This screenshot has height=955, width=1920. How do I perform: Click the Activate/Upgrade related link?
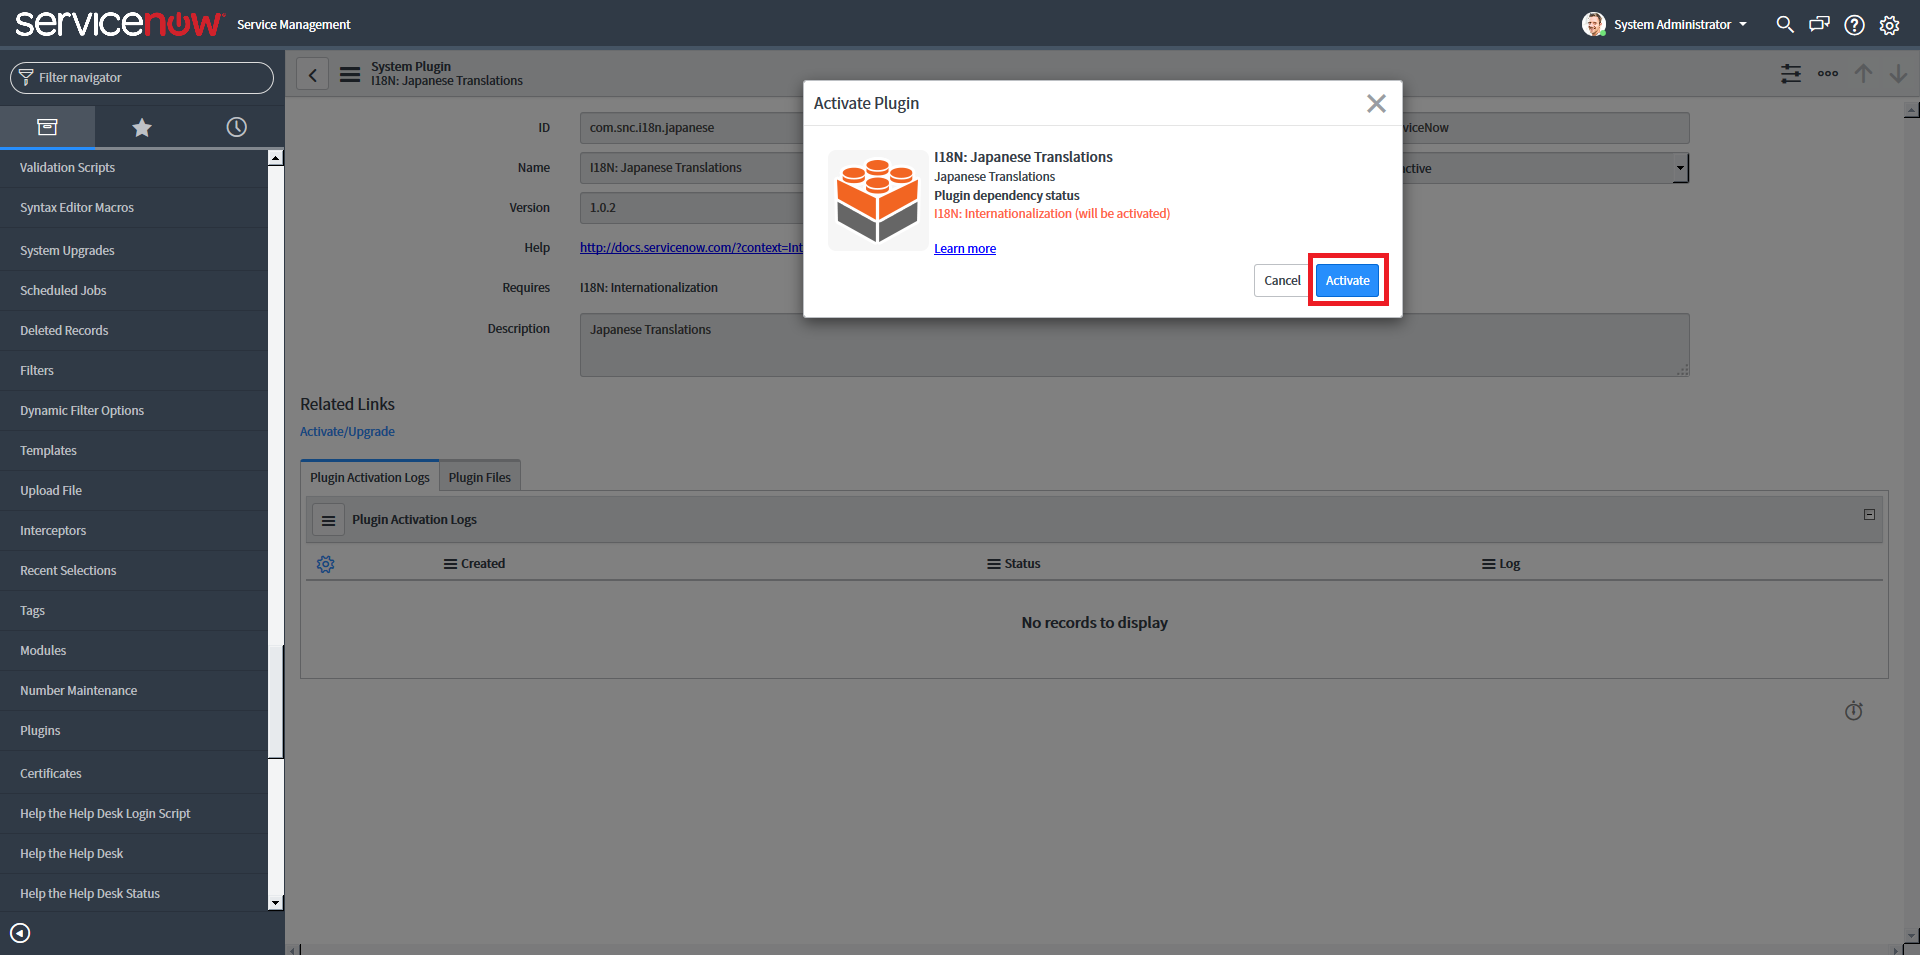[x=347, y=432]
